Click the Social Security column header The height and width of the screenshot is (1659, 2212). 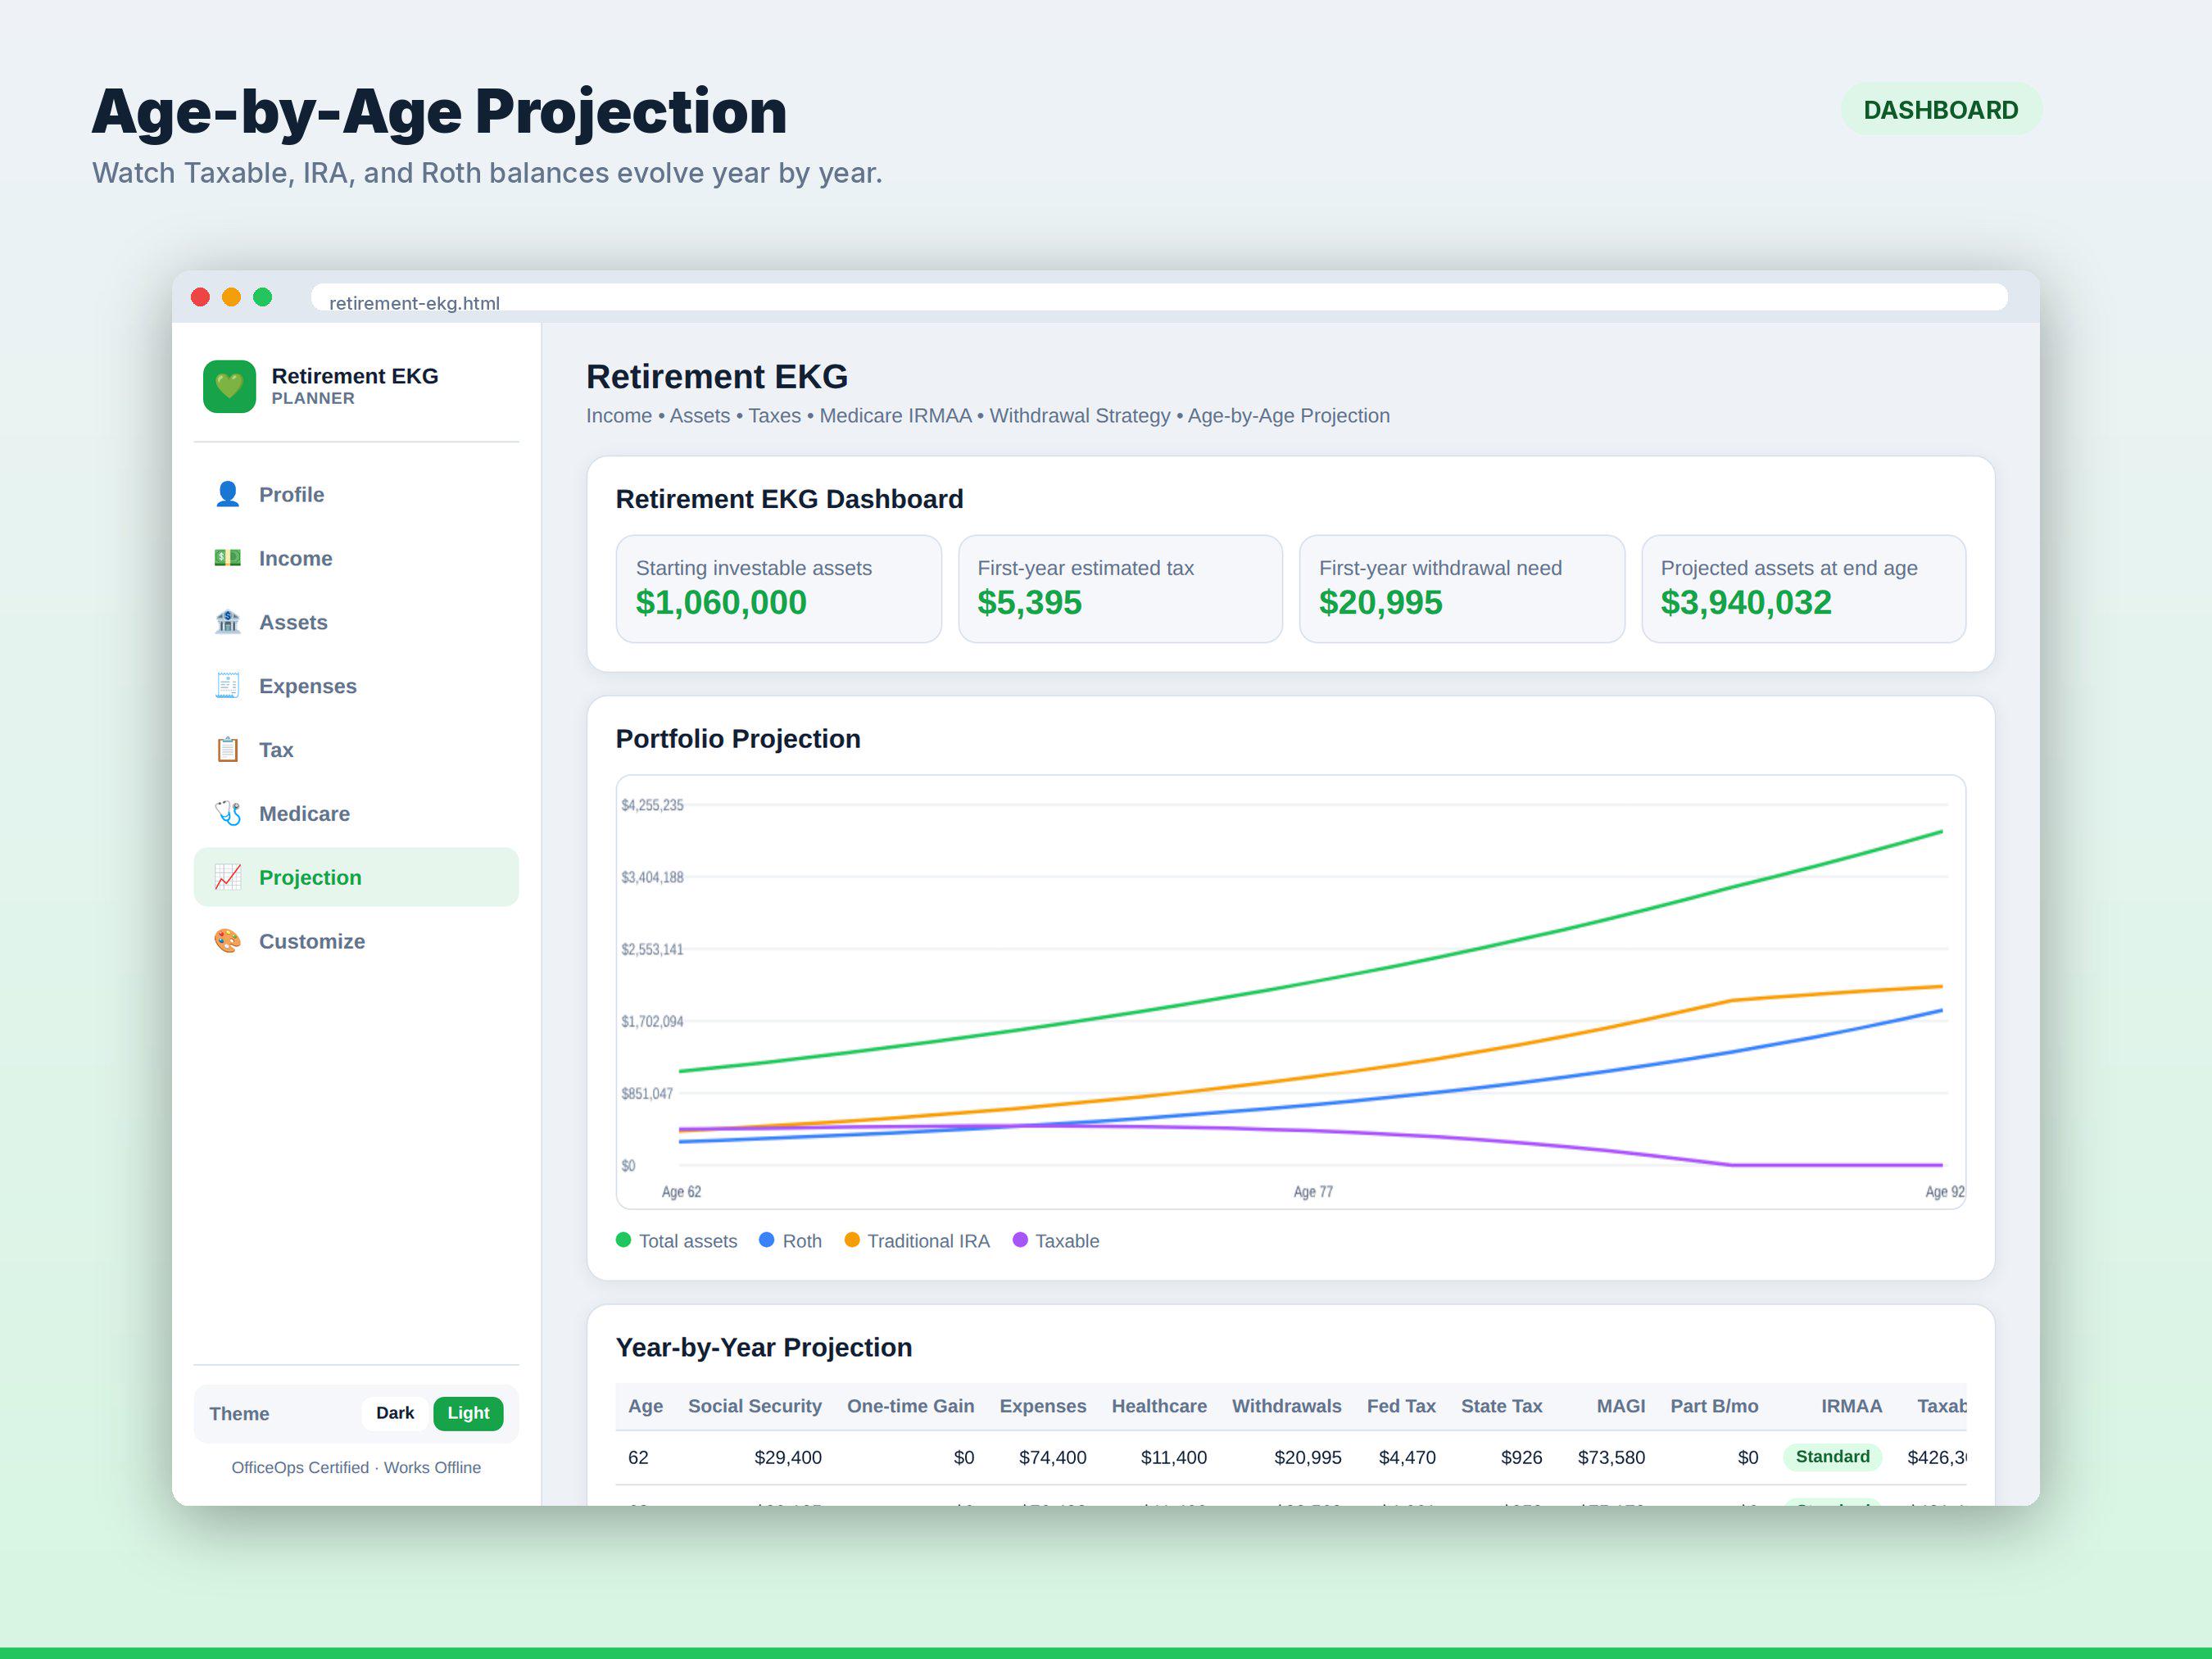[755, 1406]
